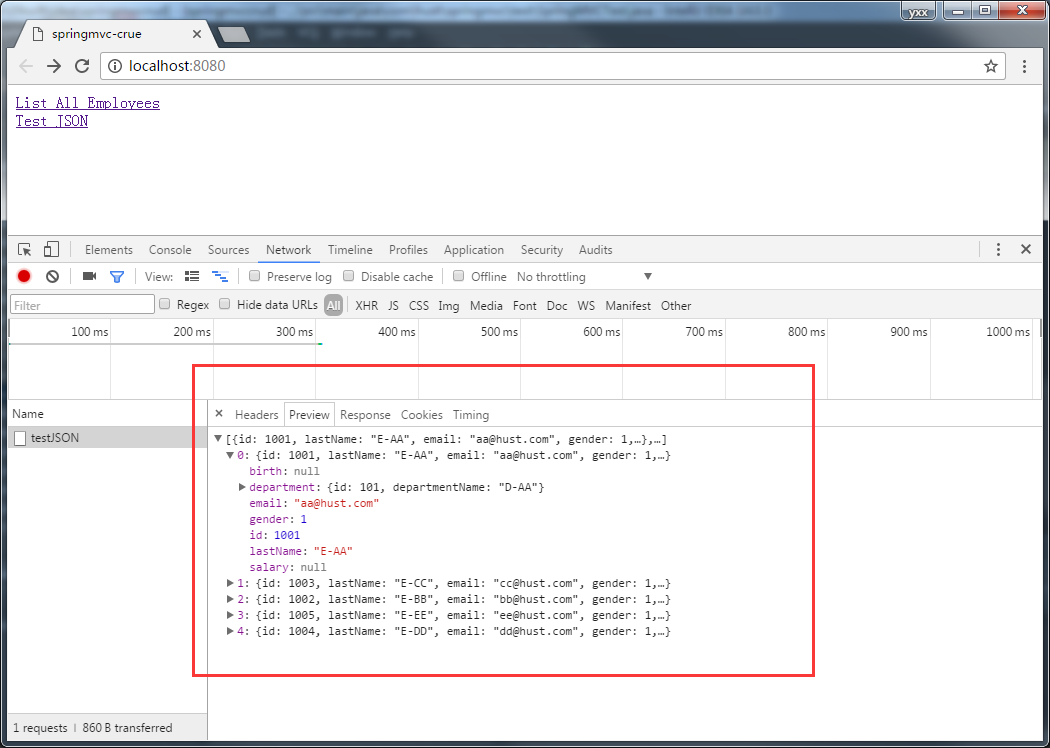
Task: Clear the network log
Action: pos(52,276)
